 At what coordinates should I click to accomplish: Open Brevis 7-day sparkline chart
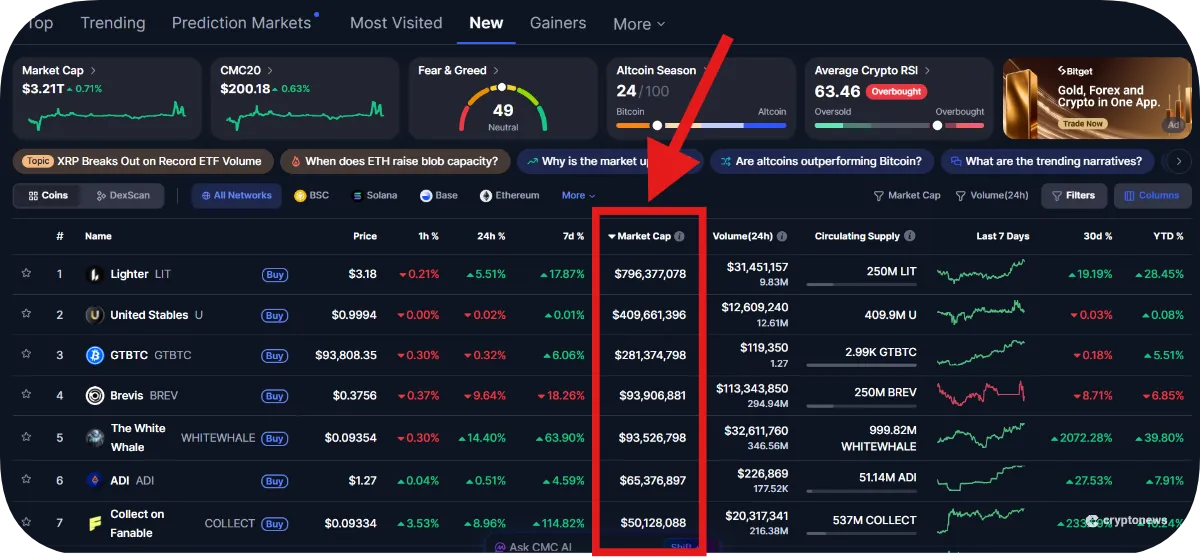point(981,395)
